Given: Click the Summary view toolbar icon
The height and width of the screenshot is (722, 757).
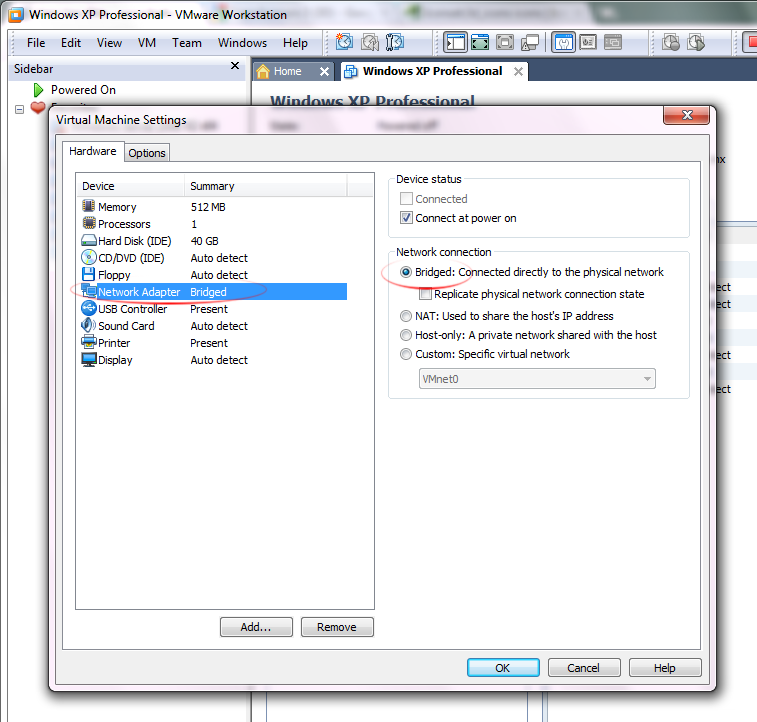Looking at the screenshot, I should [x=563, y=42].
